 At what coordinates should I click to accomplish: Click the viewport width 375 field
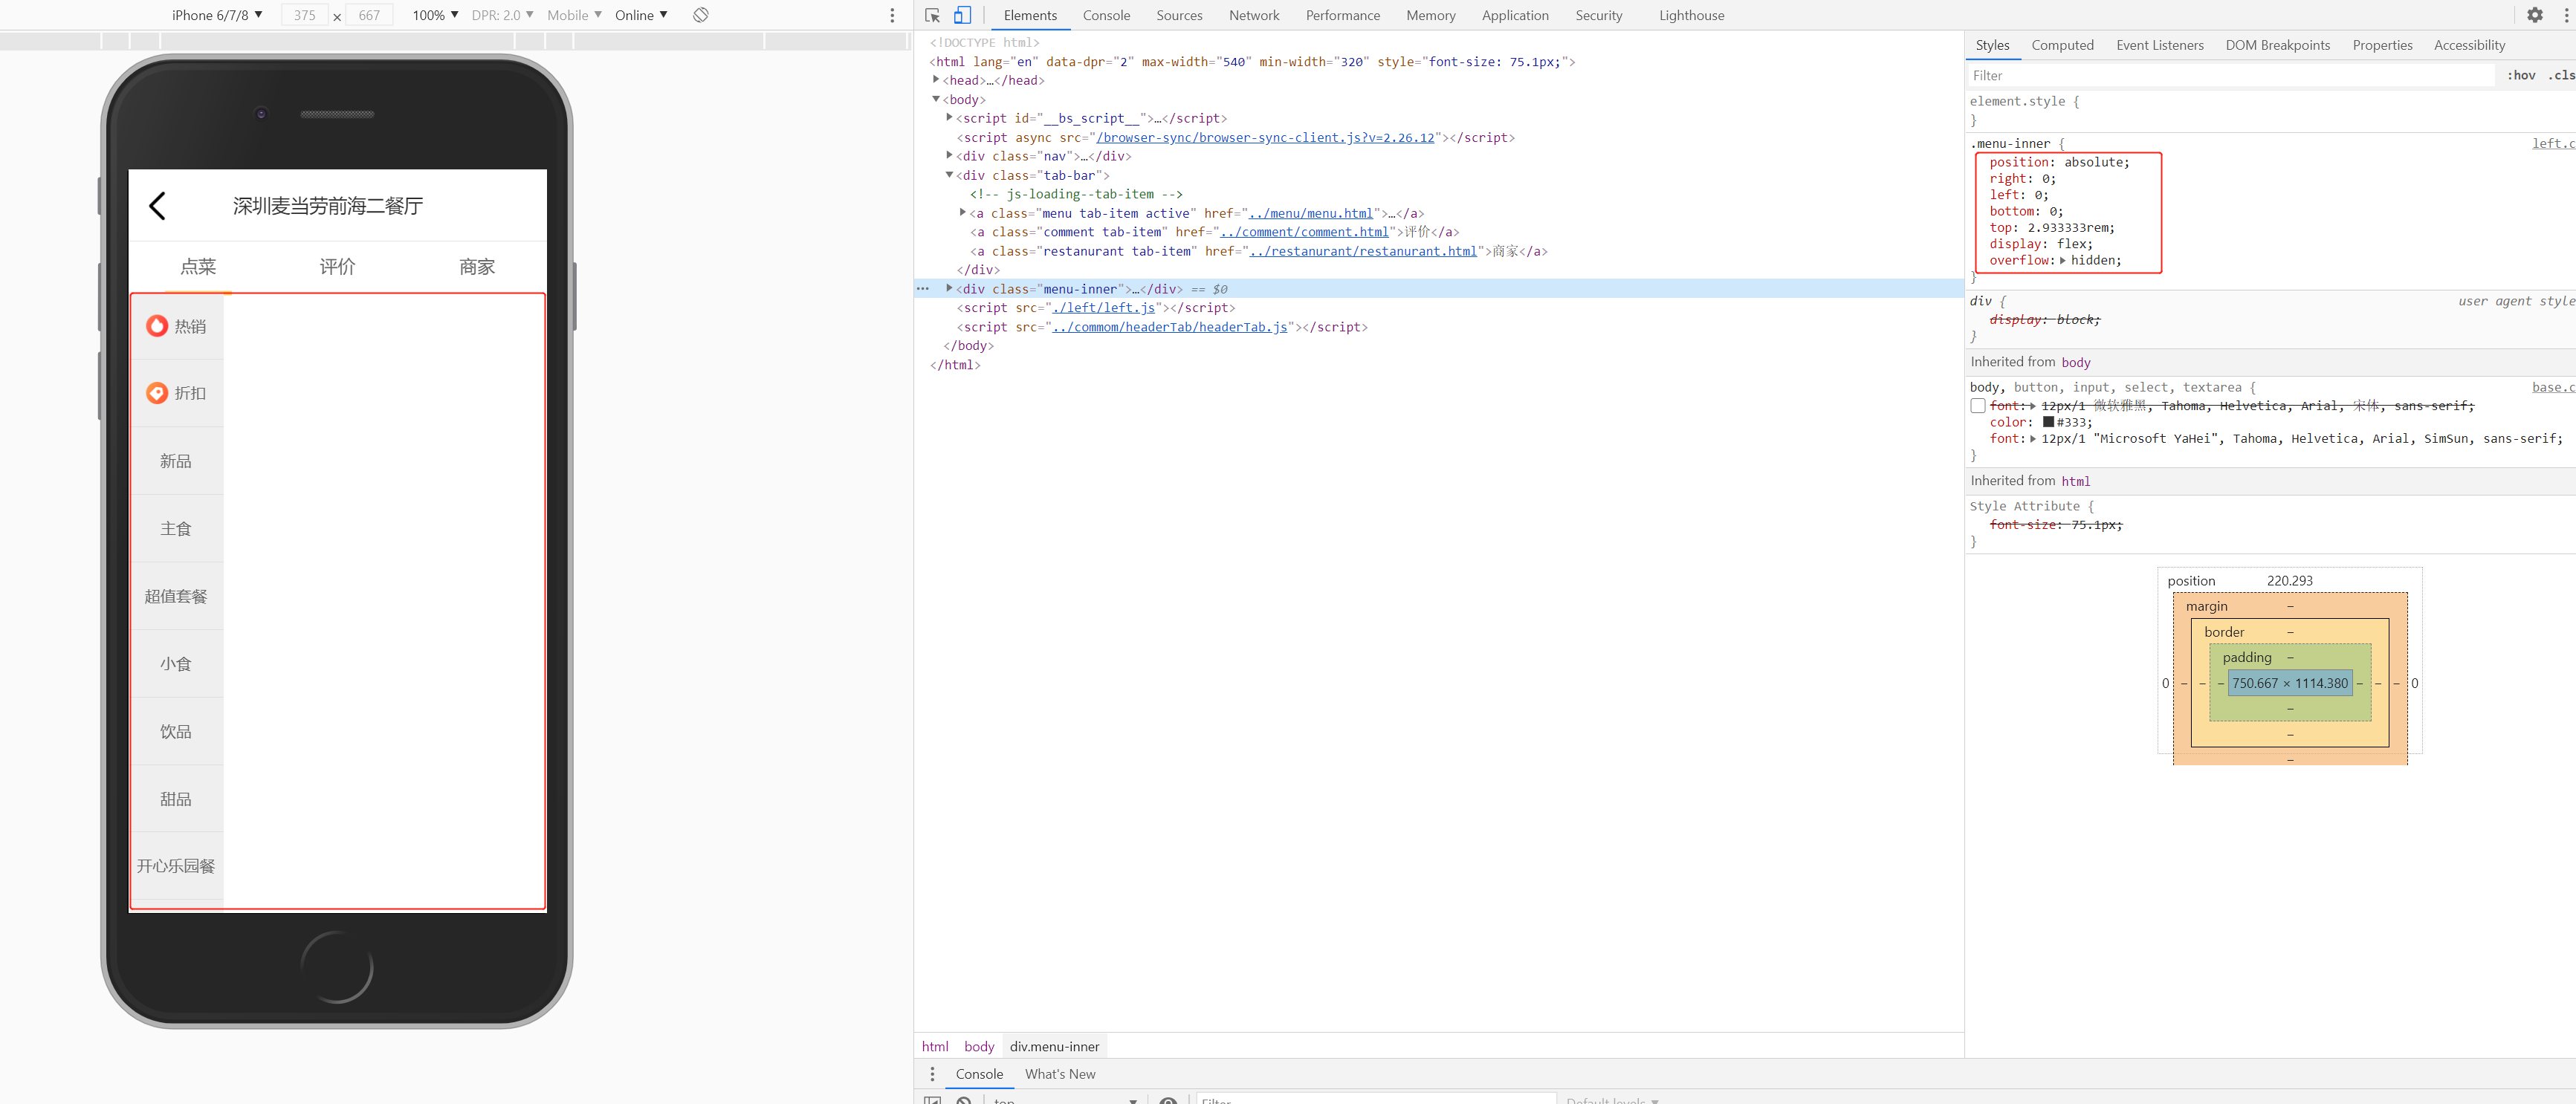(x=305, y=15)
